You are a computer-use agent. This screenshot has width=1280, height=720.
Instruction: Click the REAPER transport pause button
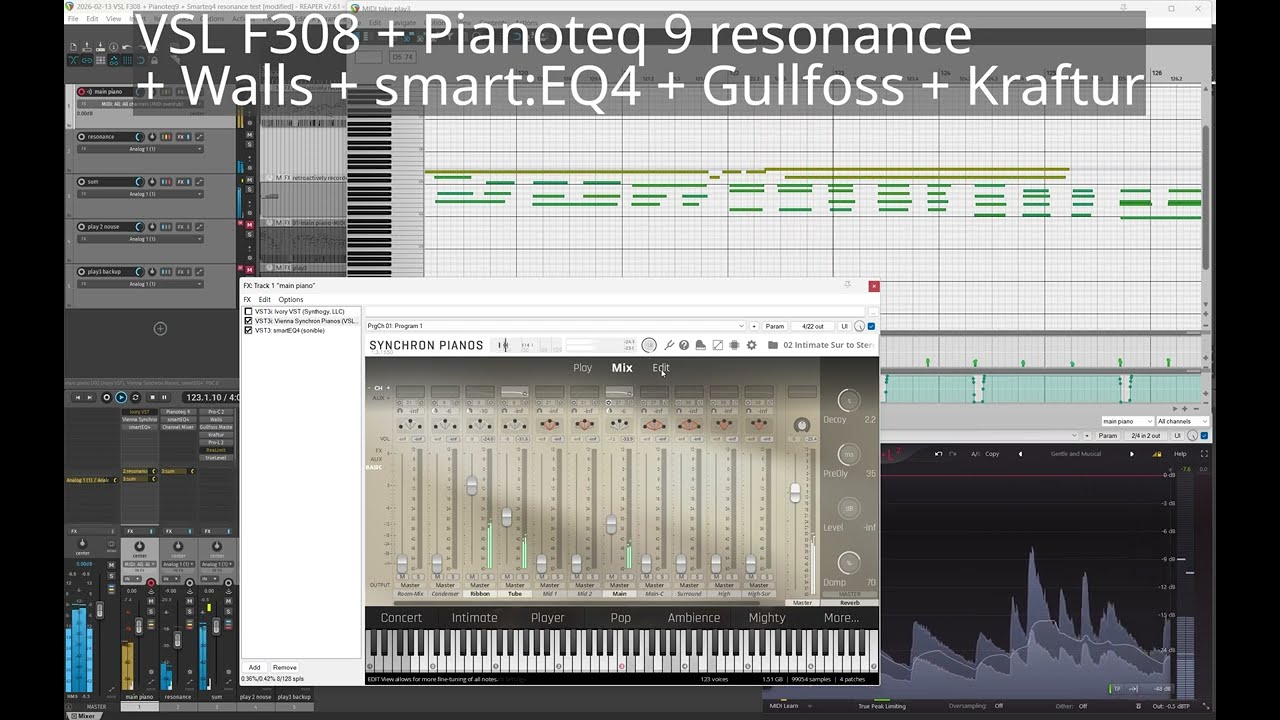tap(164, 397)
